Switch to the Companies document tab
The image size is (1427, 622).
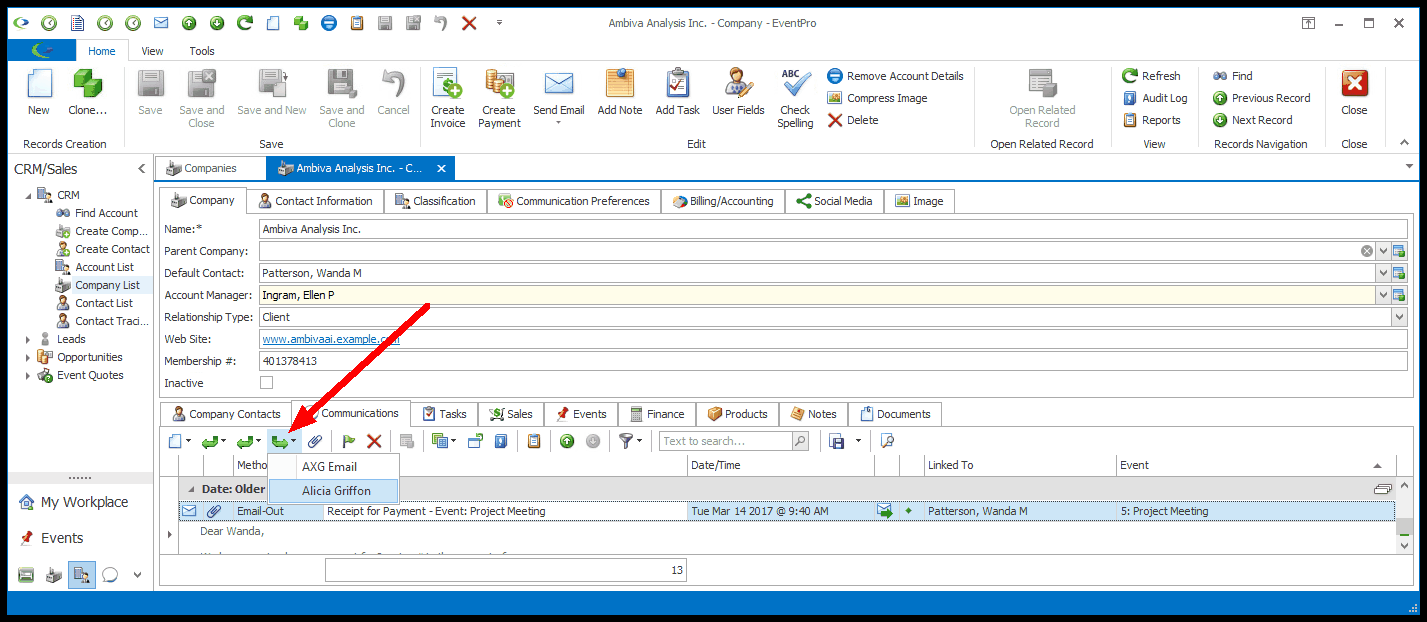[x=210, y=169]
